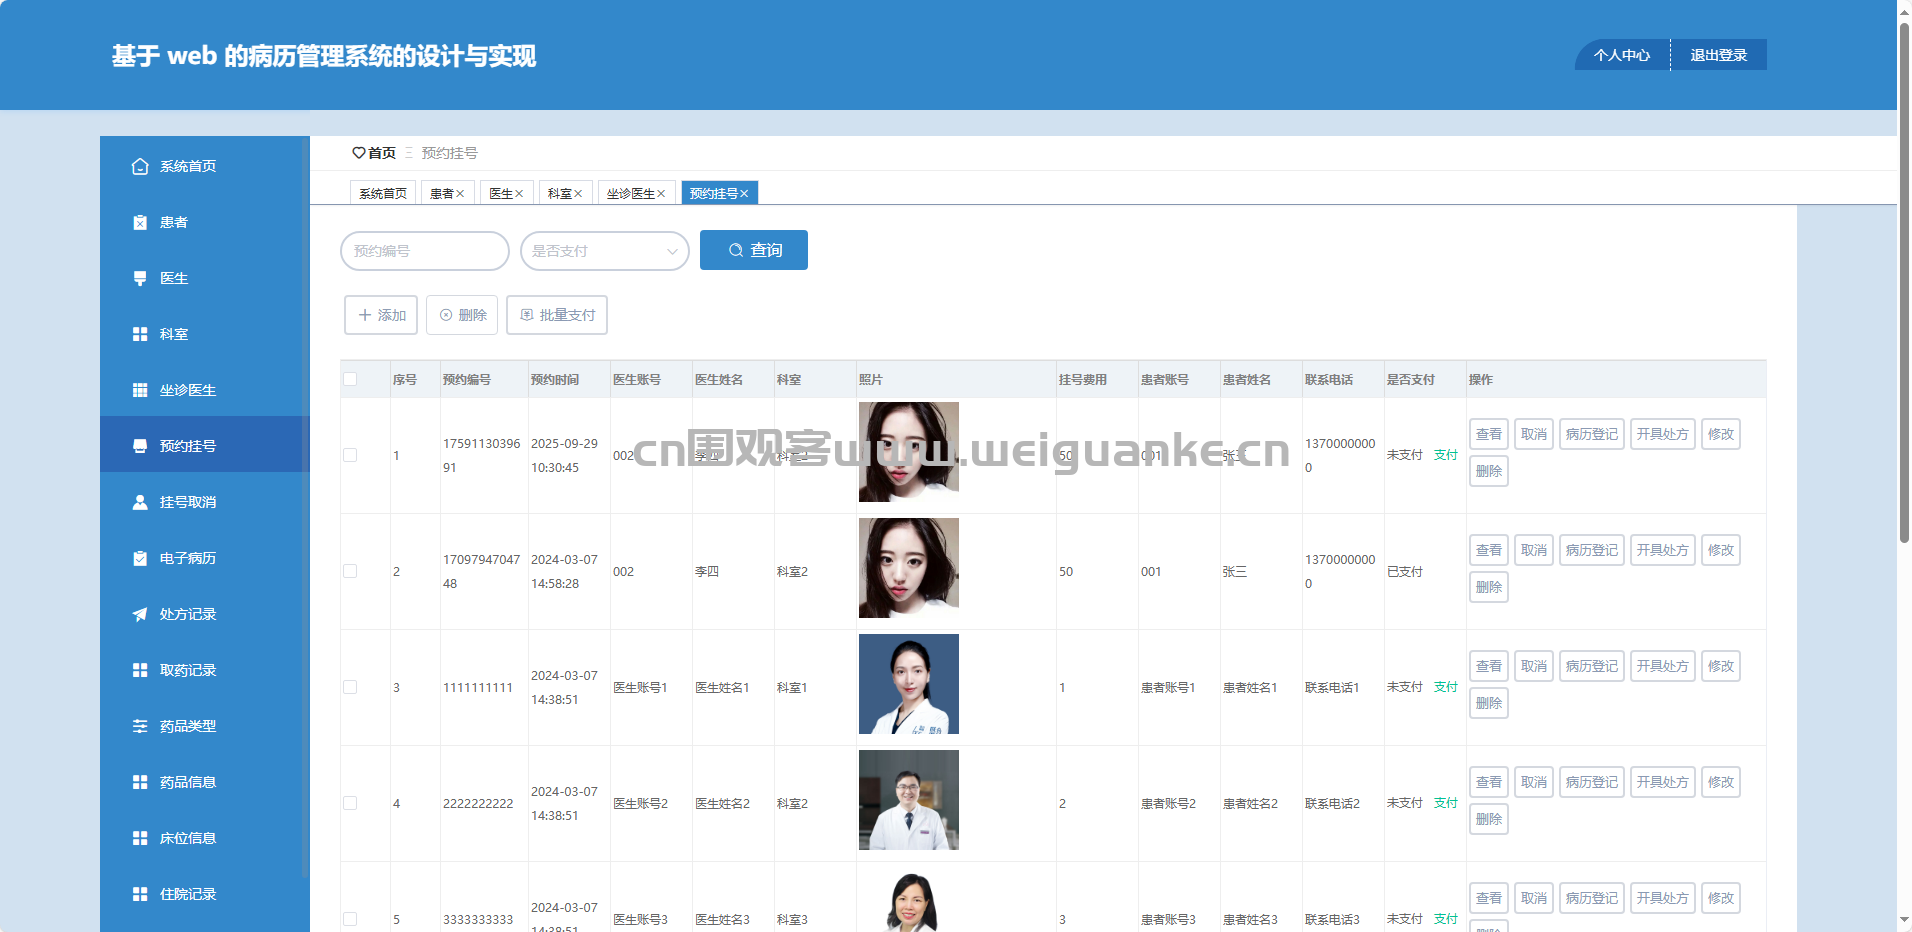Click 支付 link in first row

[1445, 455]
